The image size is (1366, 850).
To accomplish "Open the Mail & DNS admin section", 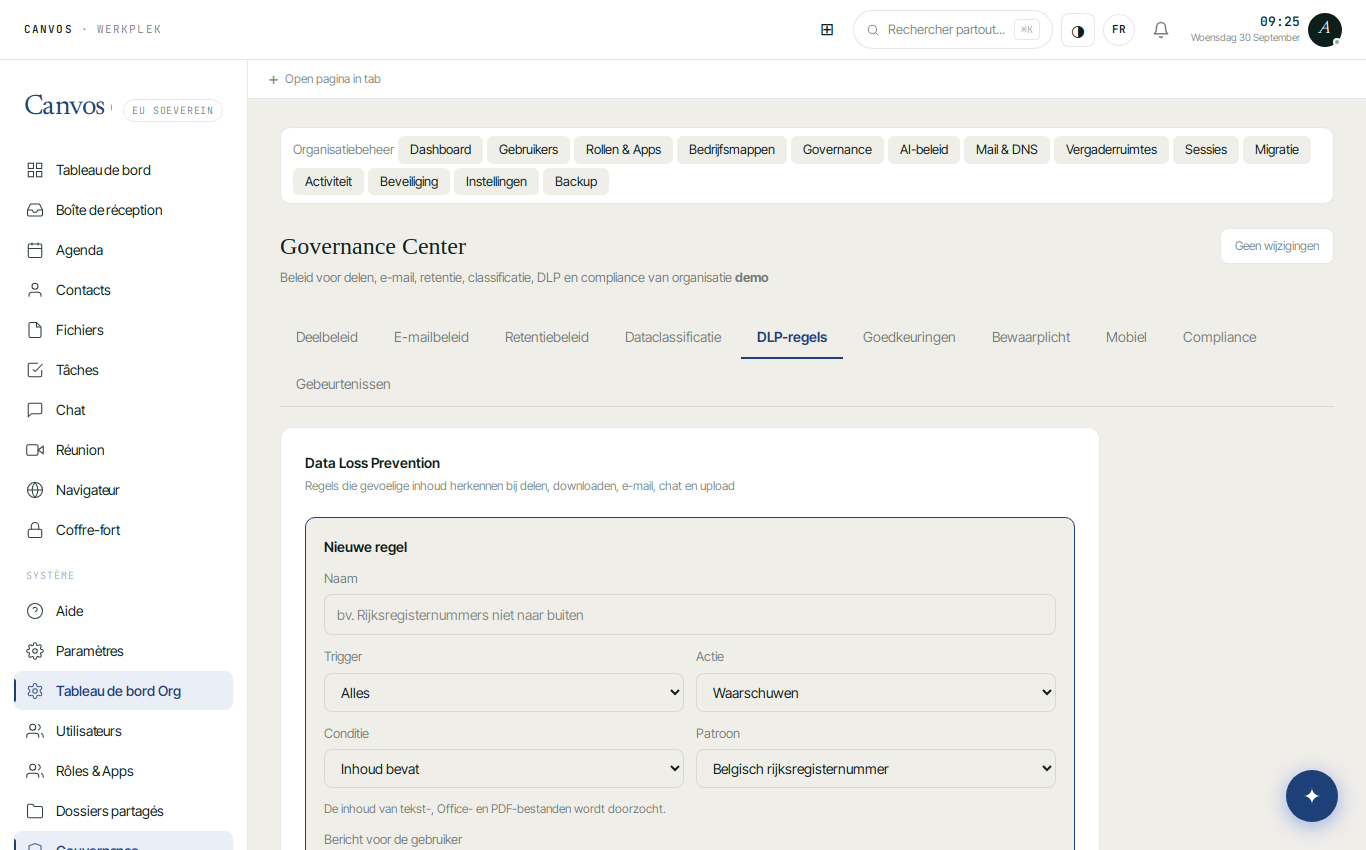I will click(1007, 150).
